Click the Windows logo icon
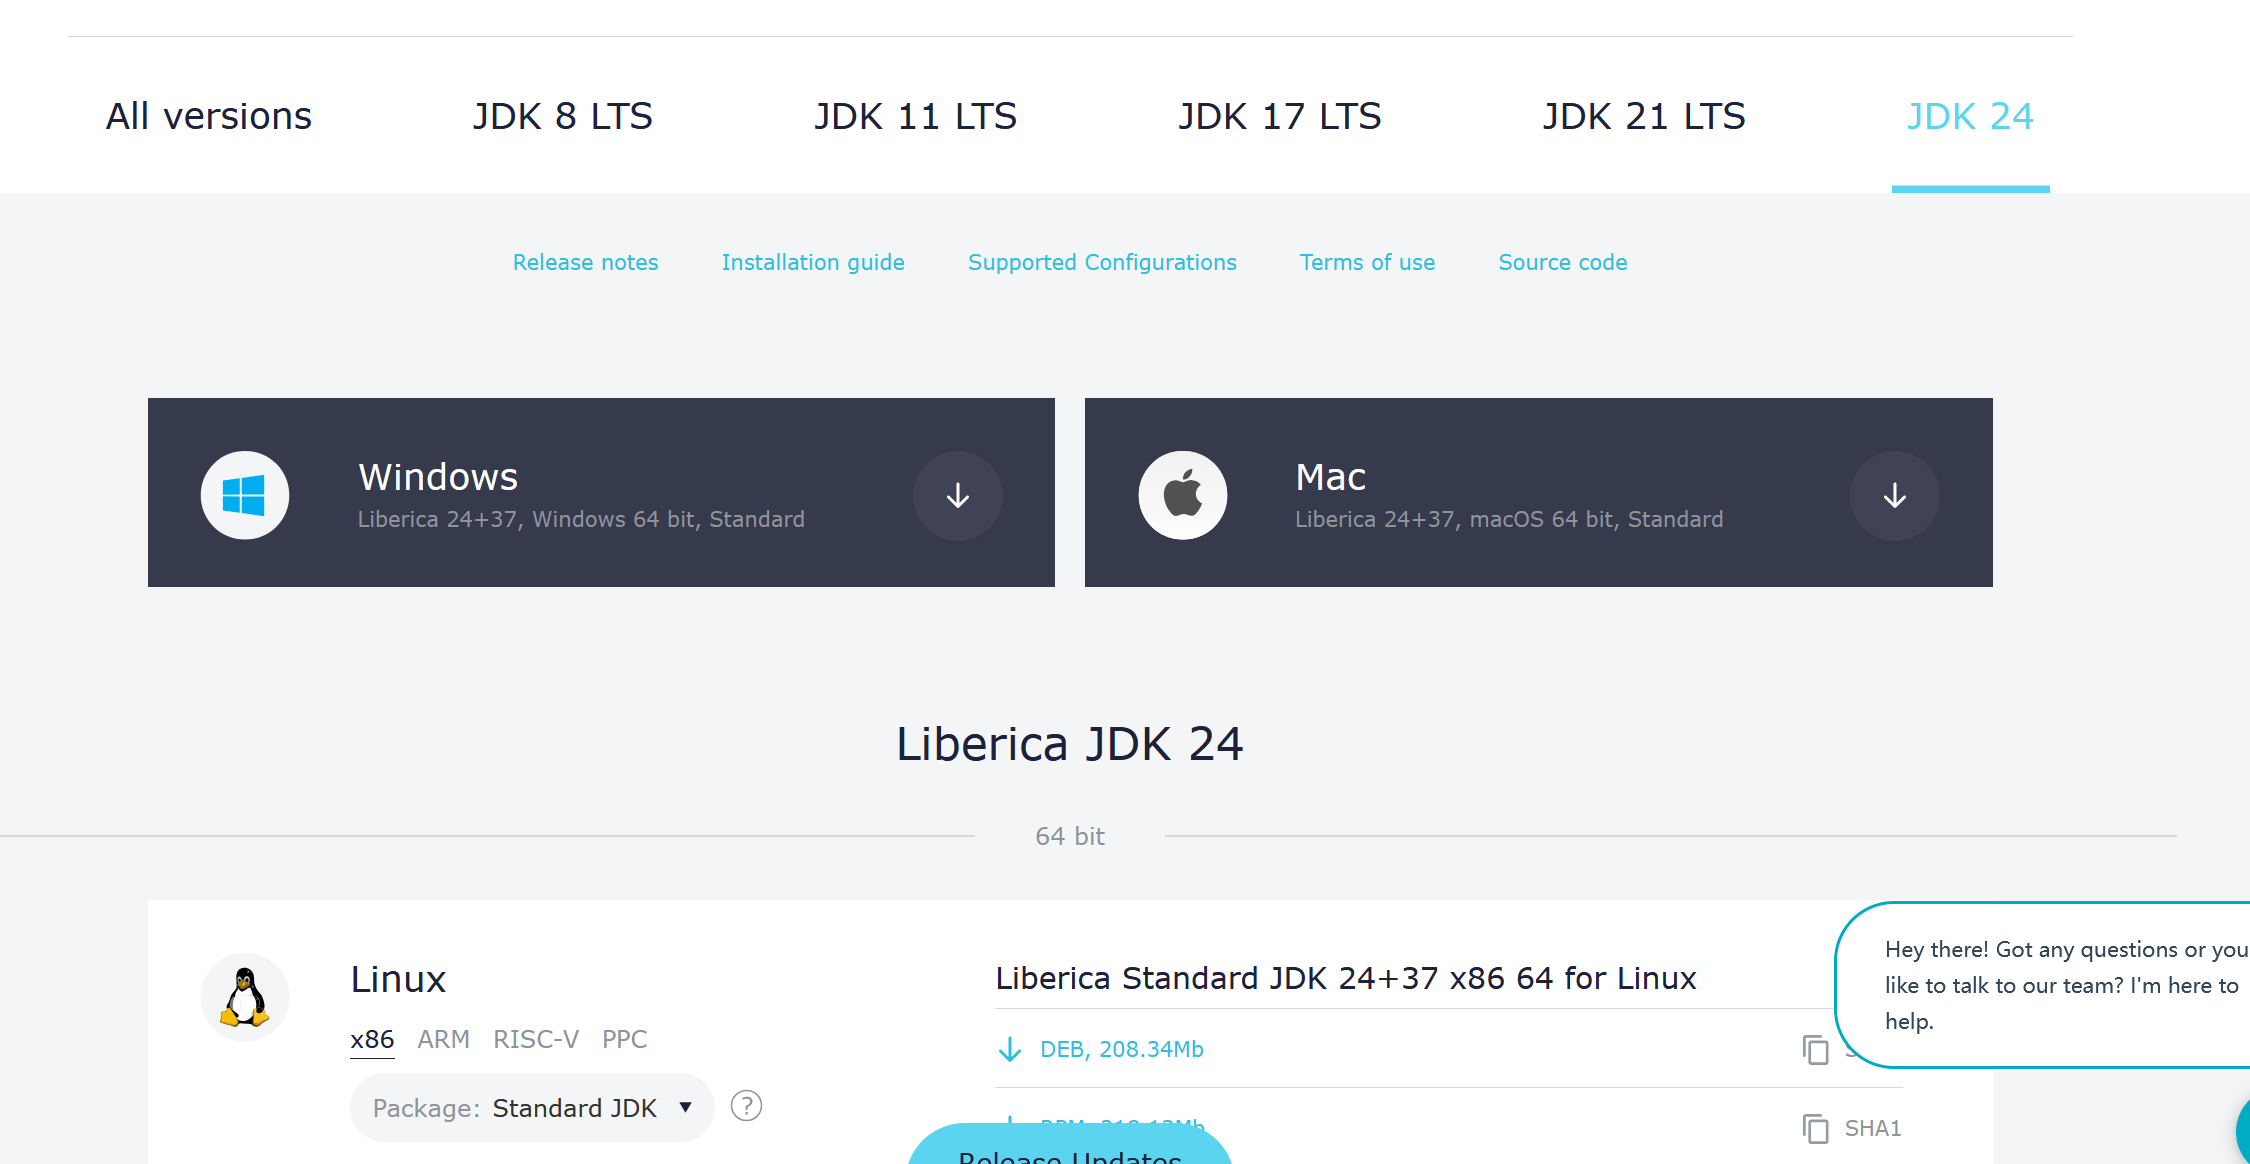 (x=245, y=495)
